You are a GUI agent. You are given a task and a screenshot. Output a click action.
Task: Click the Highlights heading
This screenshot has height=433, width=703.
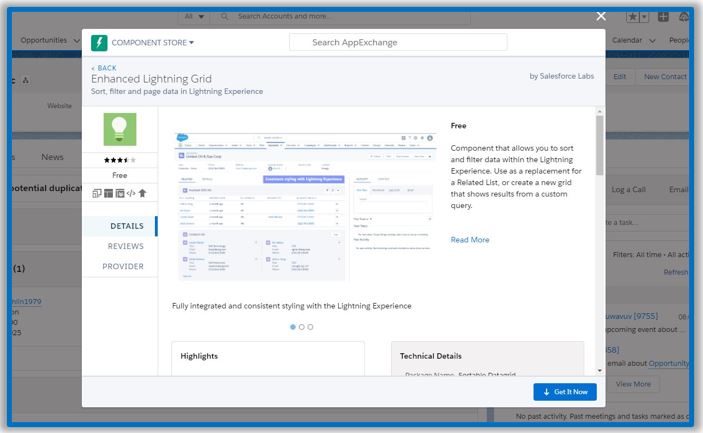[199, 356]
